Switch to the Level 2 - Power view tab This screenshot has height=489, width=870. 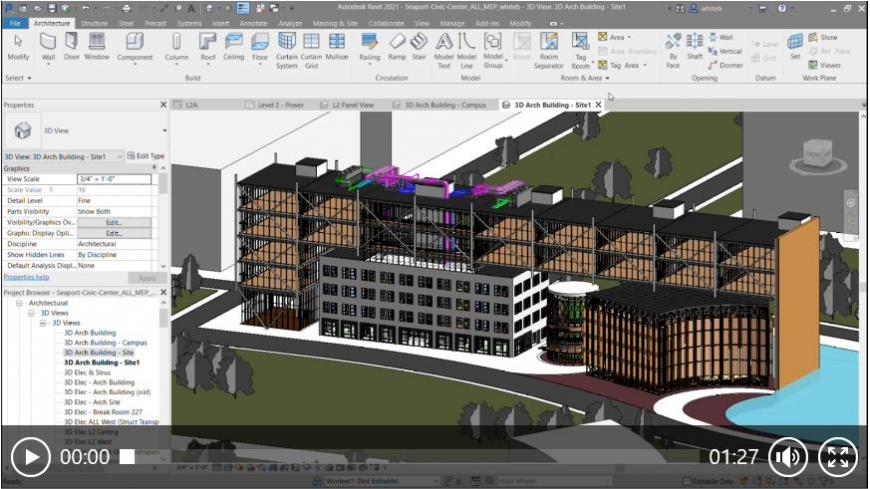pos(281,105)
